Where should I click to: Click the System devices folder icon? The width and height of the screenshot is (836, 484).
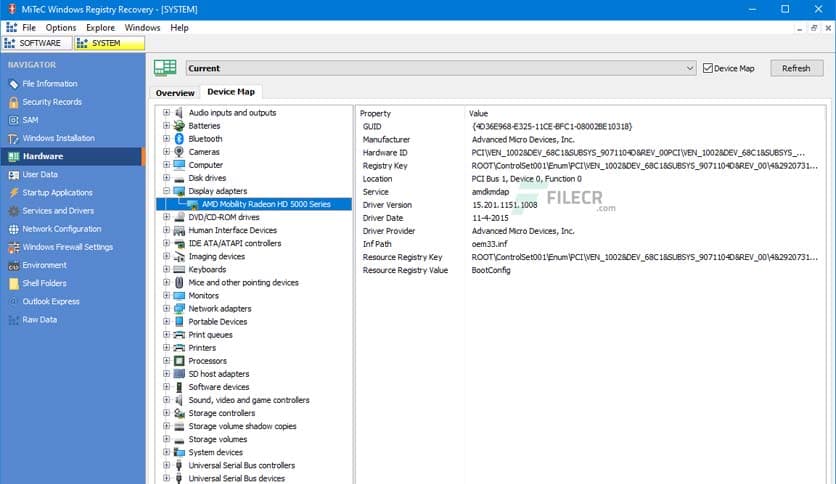(180, 452)
